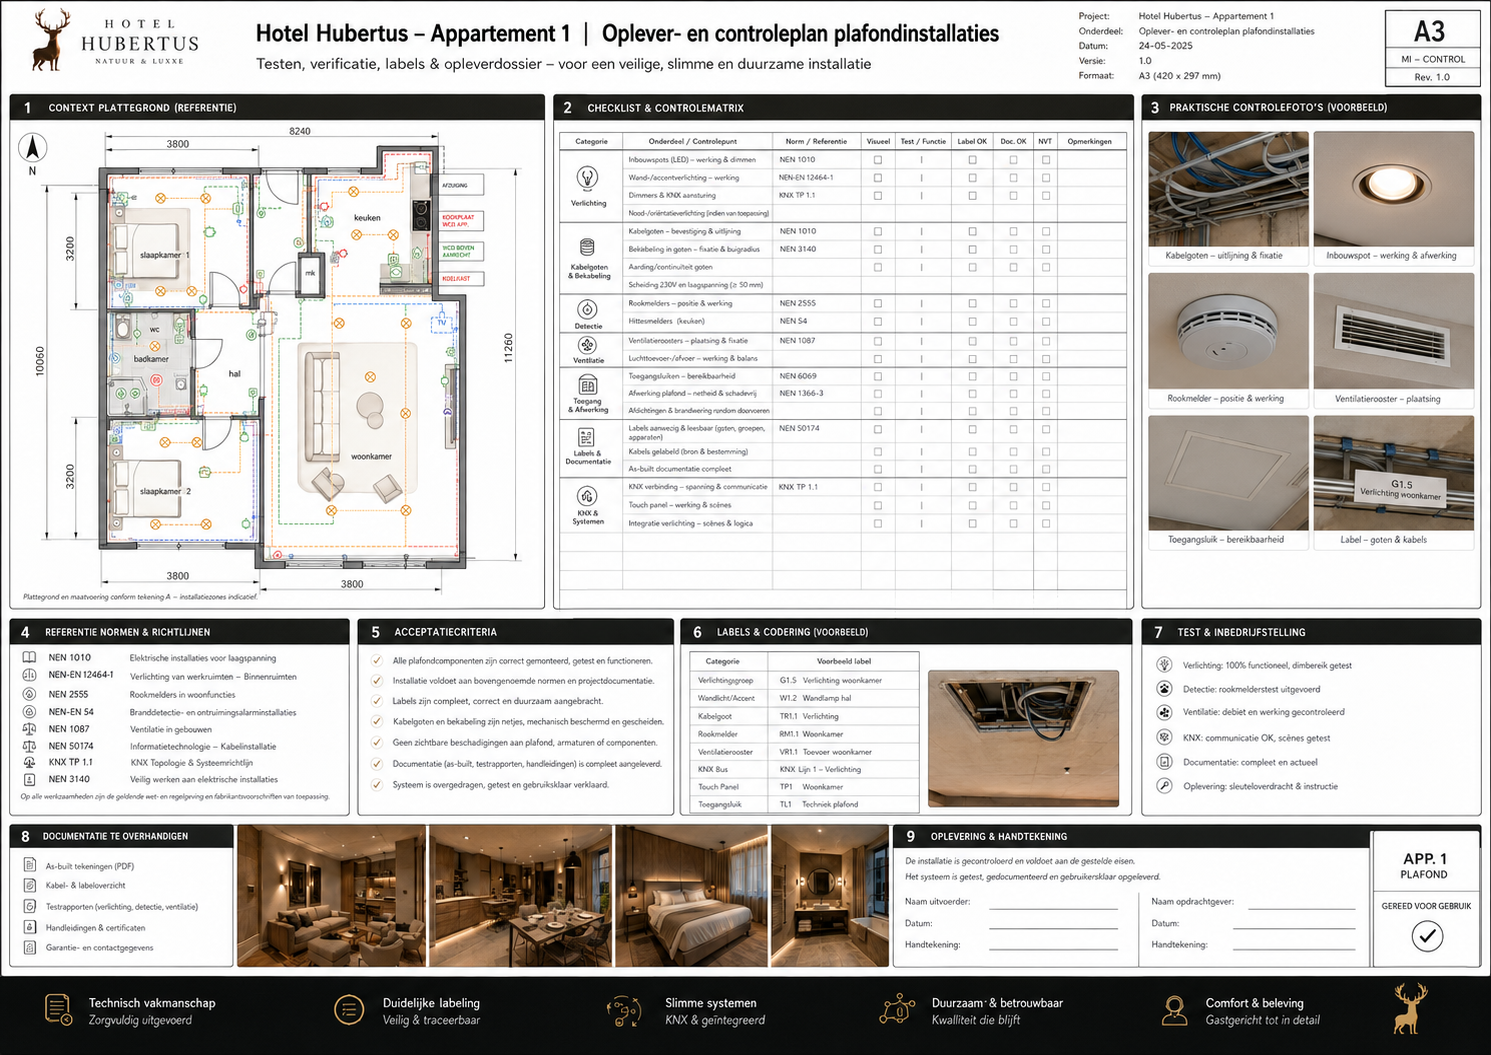Select the KNX & Systemen category icon

coord(587,497)
